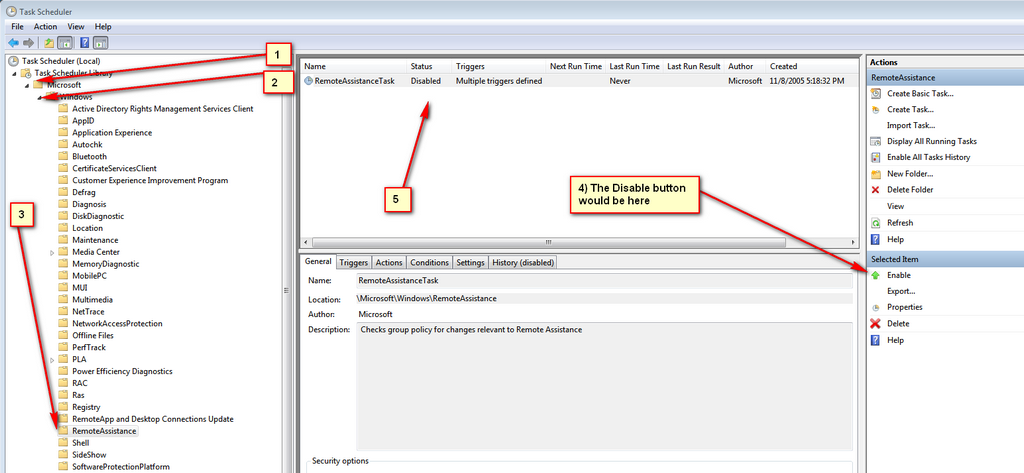Click the Defrag folder icon

pyautogui.click(x=63, y=192)
